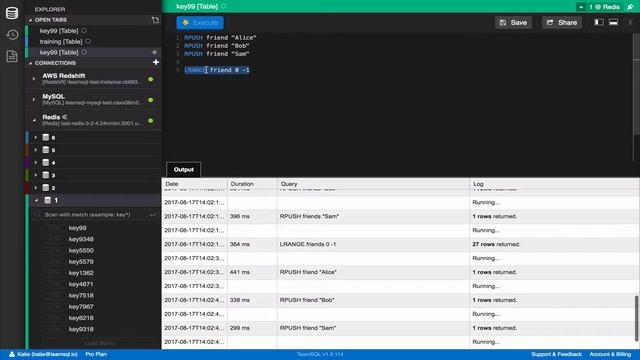Toggle bottom panel layout icon

pyautogui.click(x=613, y=22)
